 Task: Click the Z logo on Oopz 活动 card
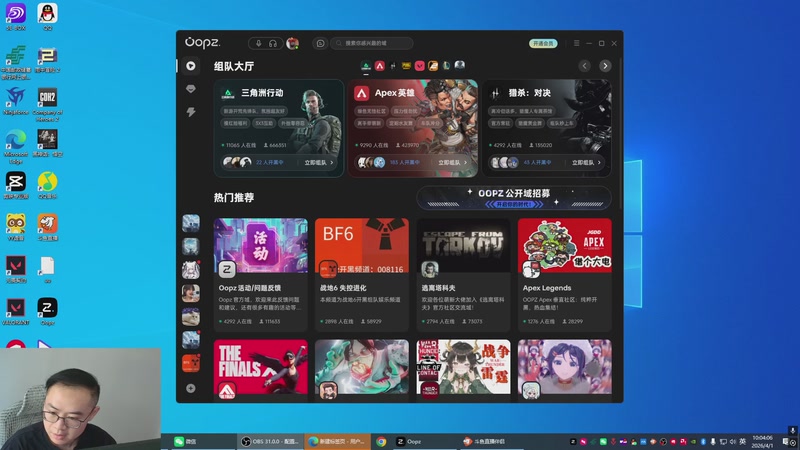click(x=227, y=269)
